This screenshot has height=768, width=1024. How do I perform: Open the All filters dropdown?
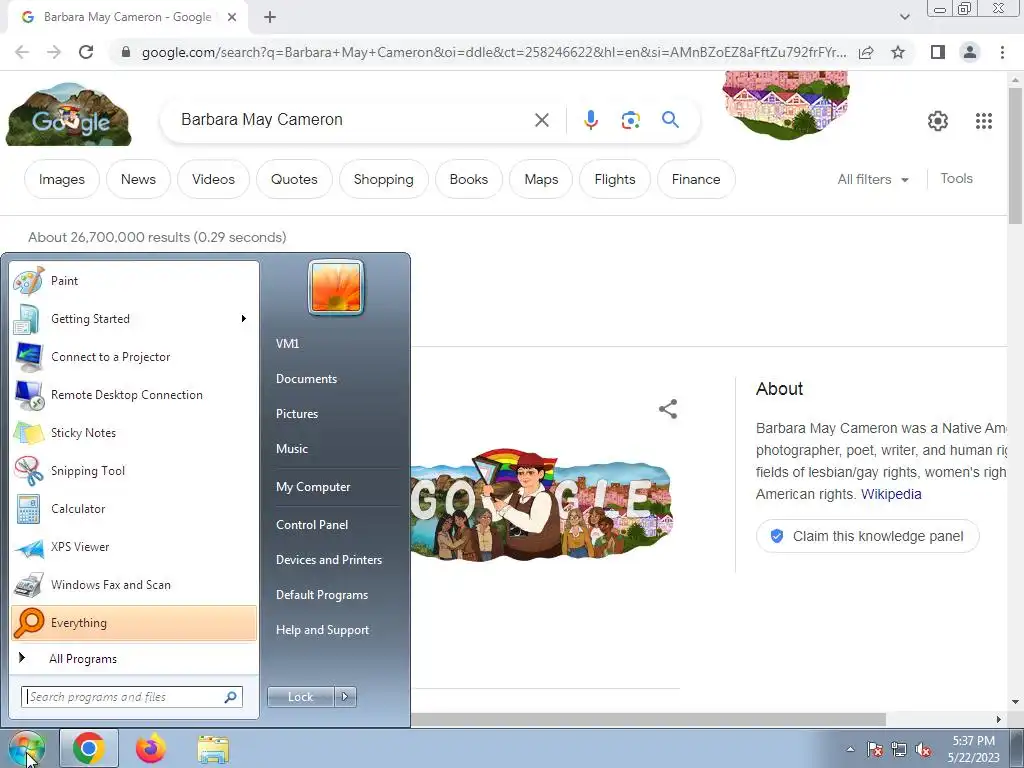click(x=873, y=179)
